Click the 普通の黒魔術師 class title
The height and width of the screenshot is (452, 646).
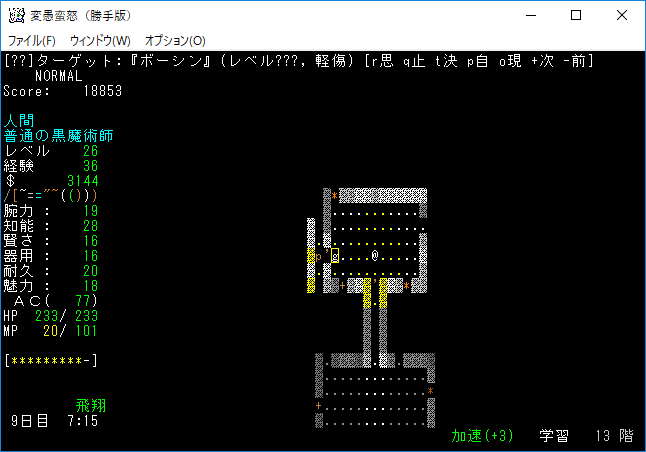[58, 135]
